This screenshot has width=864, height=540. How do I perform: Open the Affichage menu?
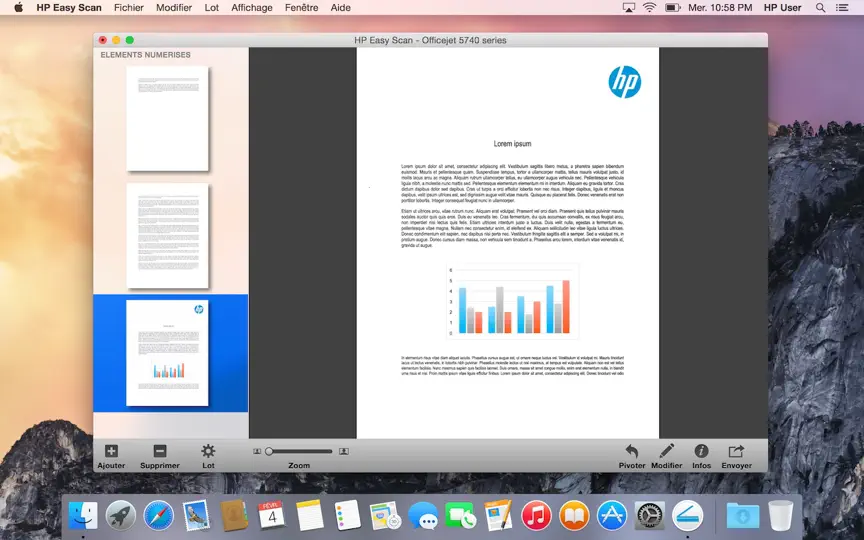coord(252,8)
